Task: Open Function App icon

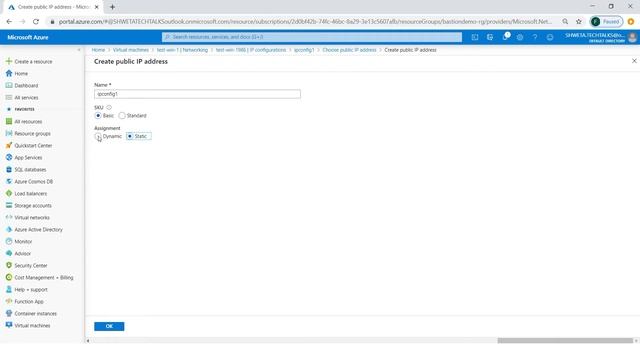Action: 9,301
